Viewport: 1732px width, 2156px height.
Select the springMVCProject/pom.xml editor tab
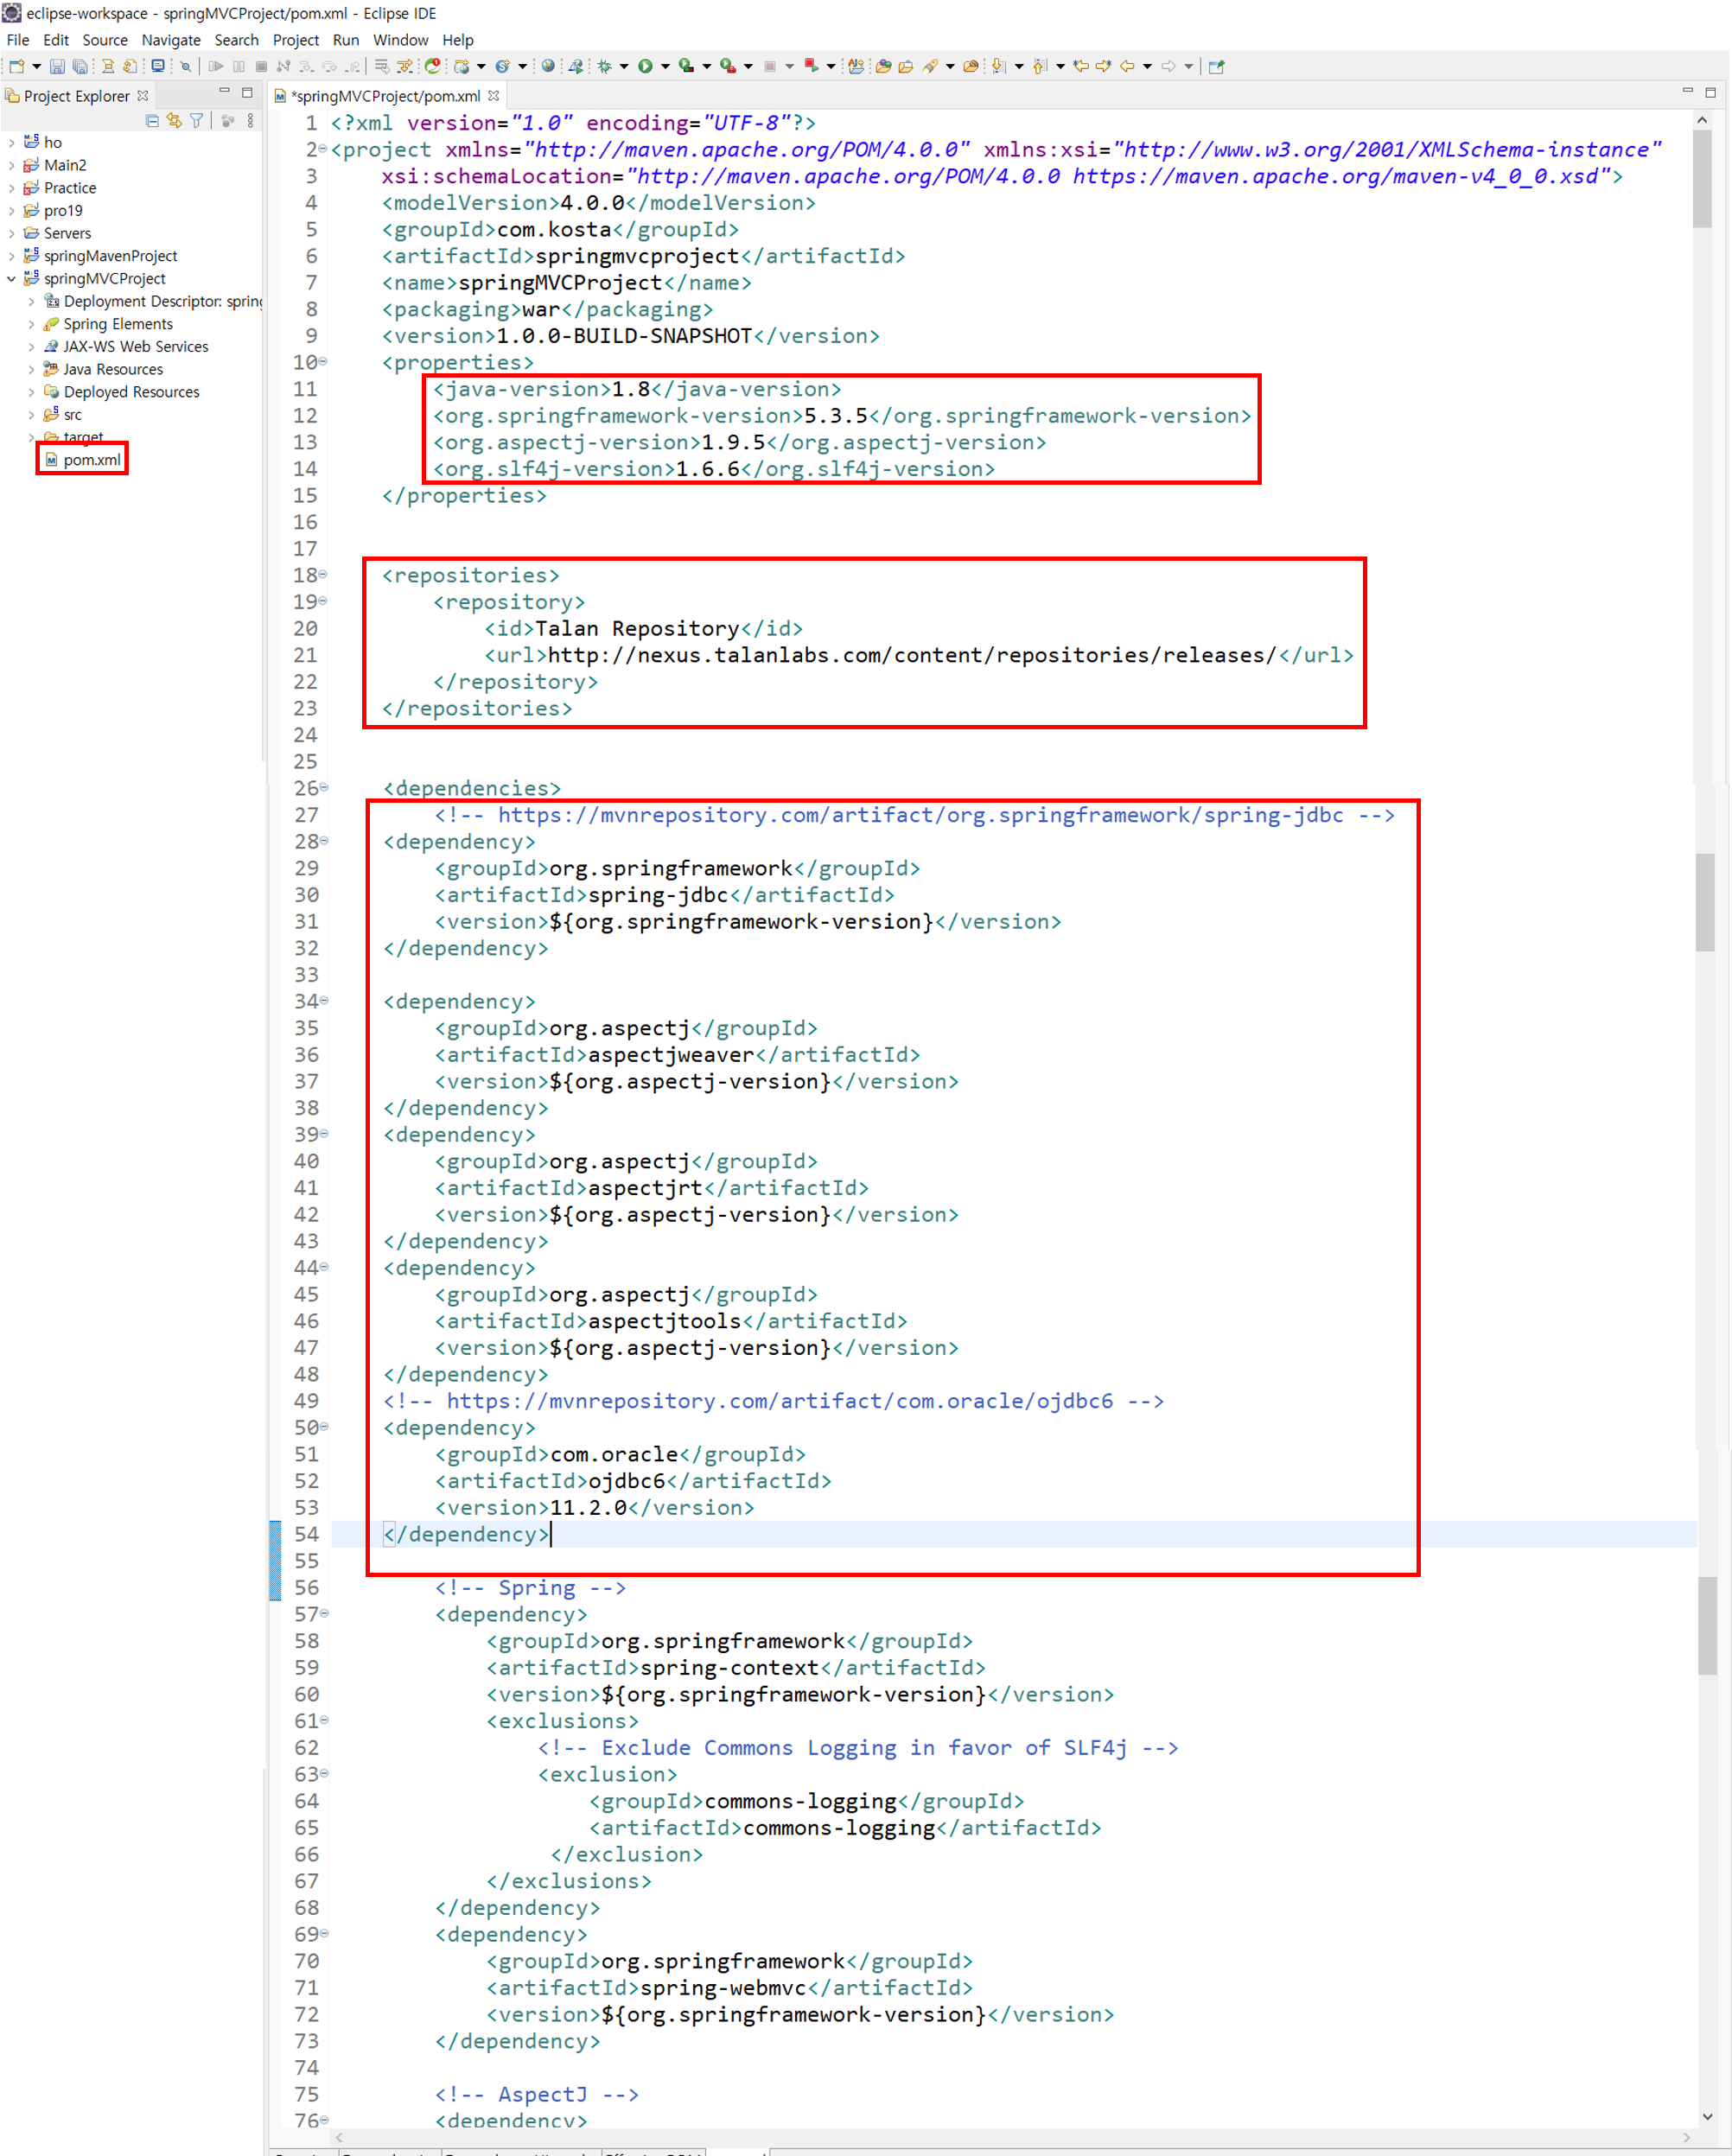point(385,96)
